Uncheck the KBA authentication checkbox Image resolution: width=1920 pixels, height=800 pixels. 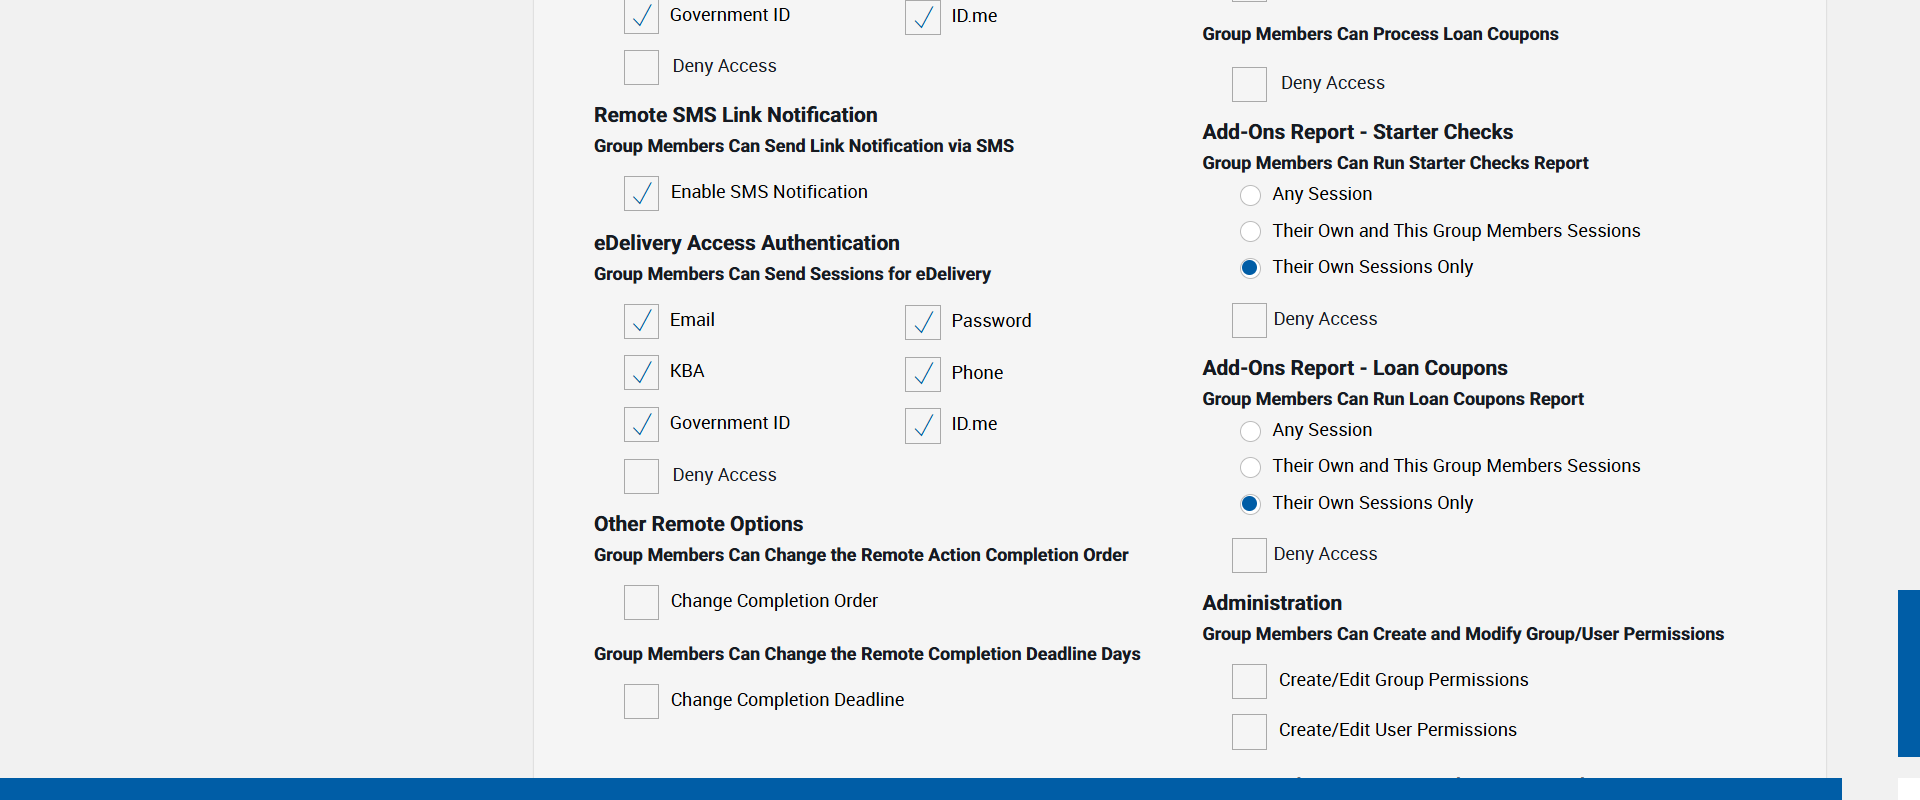pyautogui.click(x=641, y=372)
